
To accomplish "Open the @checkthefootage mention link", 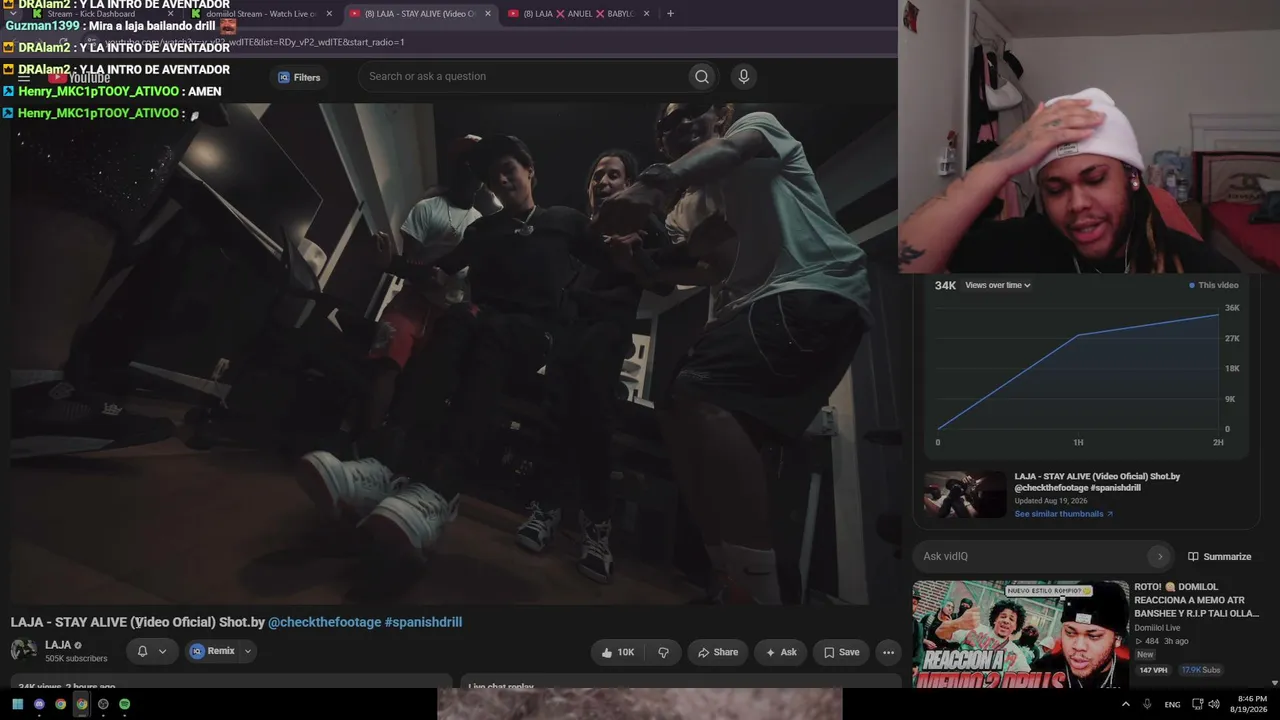I will tap(325, 622).
